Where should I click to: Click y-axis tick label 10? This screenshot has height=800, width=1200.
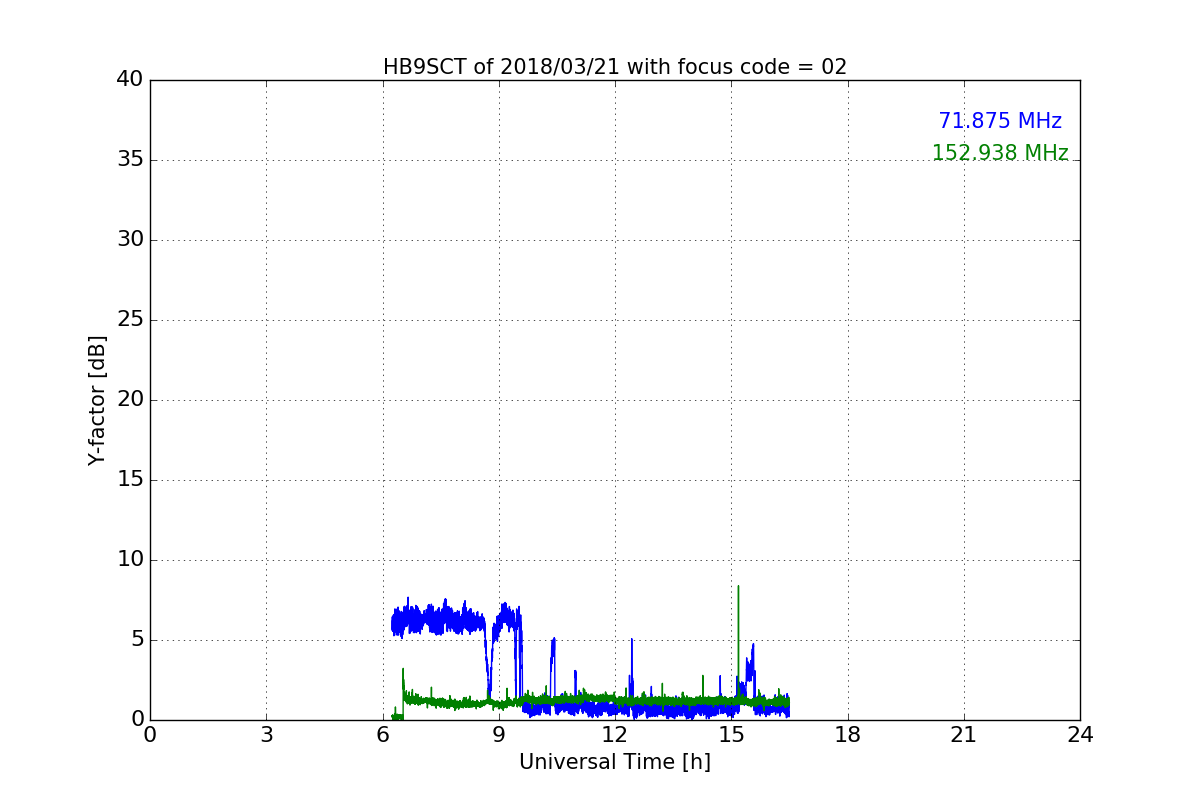130,560
